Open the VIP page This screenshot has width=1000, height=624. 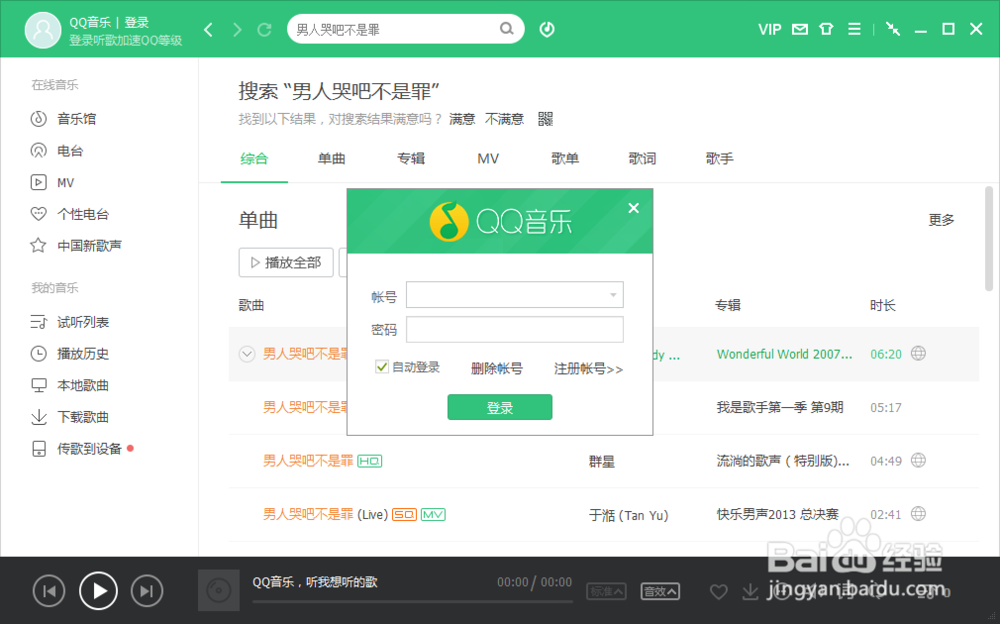tap(770, 29)
